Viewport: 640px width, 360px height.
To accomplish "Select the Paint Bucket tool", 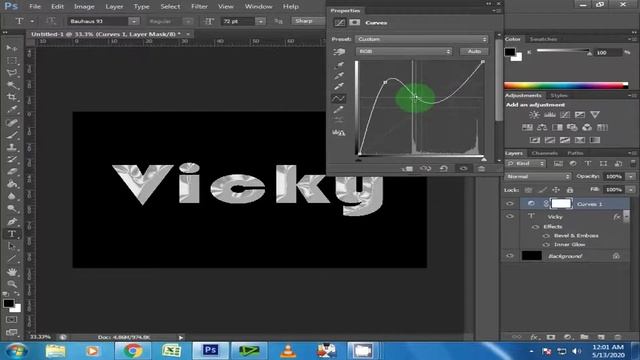I will (11, 184).
